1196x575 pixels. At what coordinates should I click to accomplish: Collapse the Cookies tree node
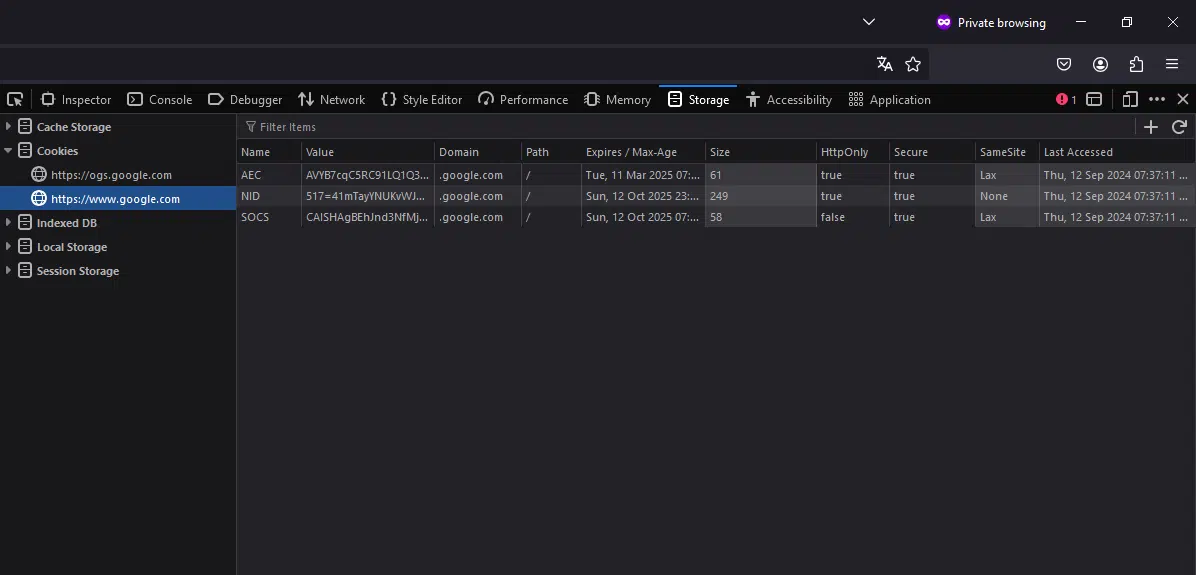(x=9, y=151)
